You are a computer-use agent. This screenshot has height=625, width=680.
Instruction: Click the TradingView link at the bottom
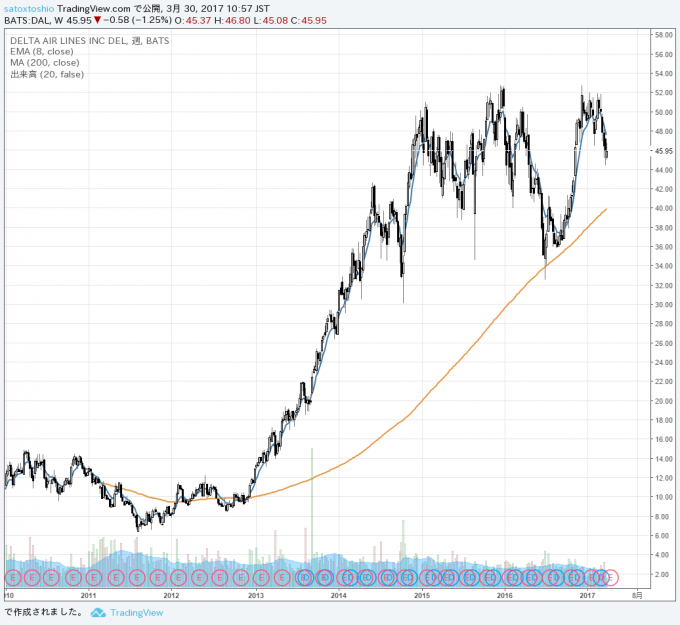coord(136,612)
